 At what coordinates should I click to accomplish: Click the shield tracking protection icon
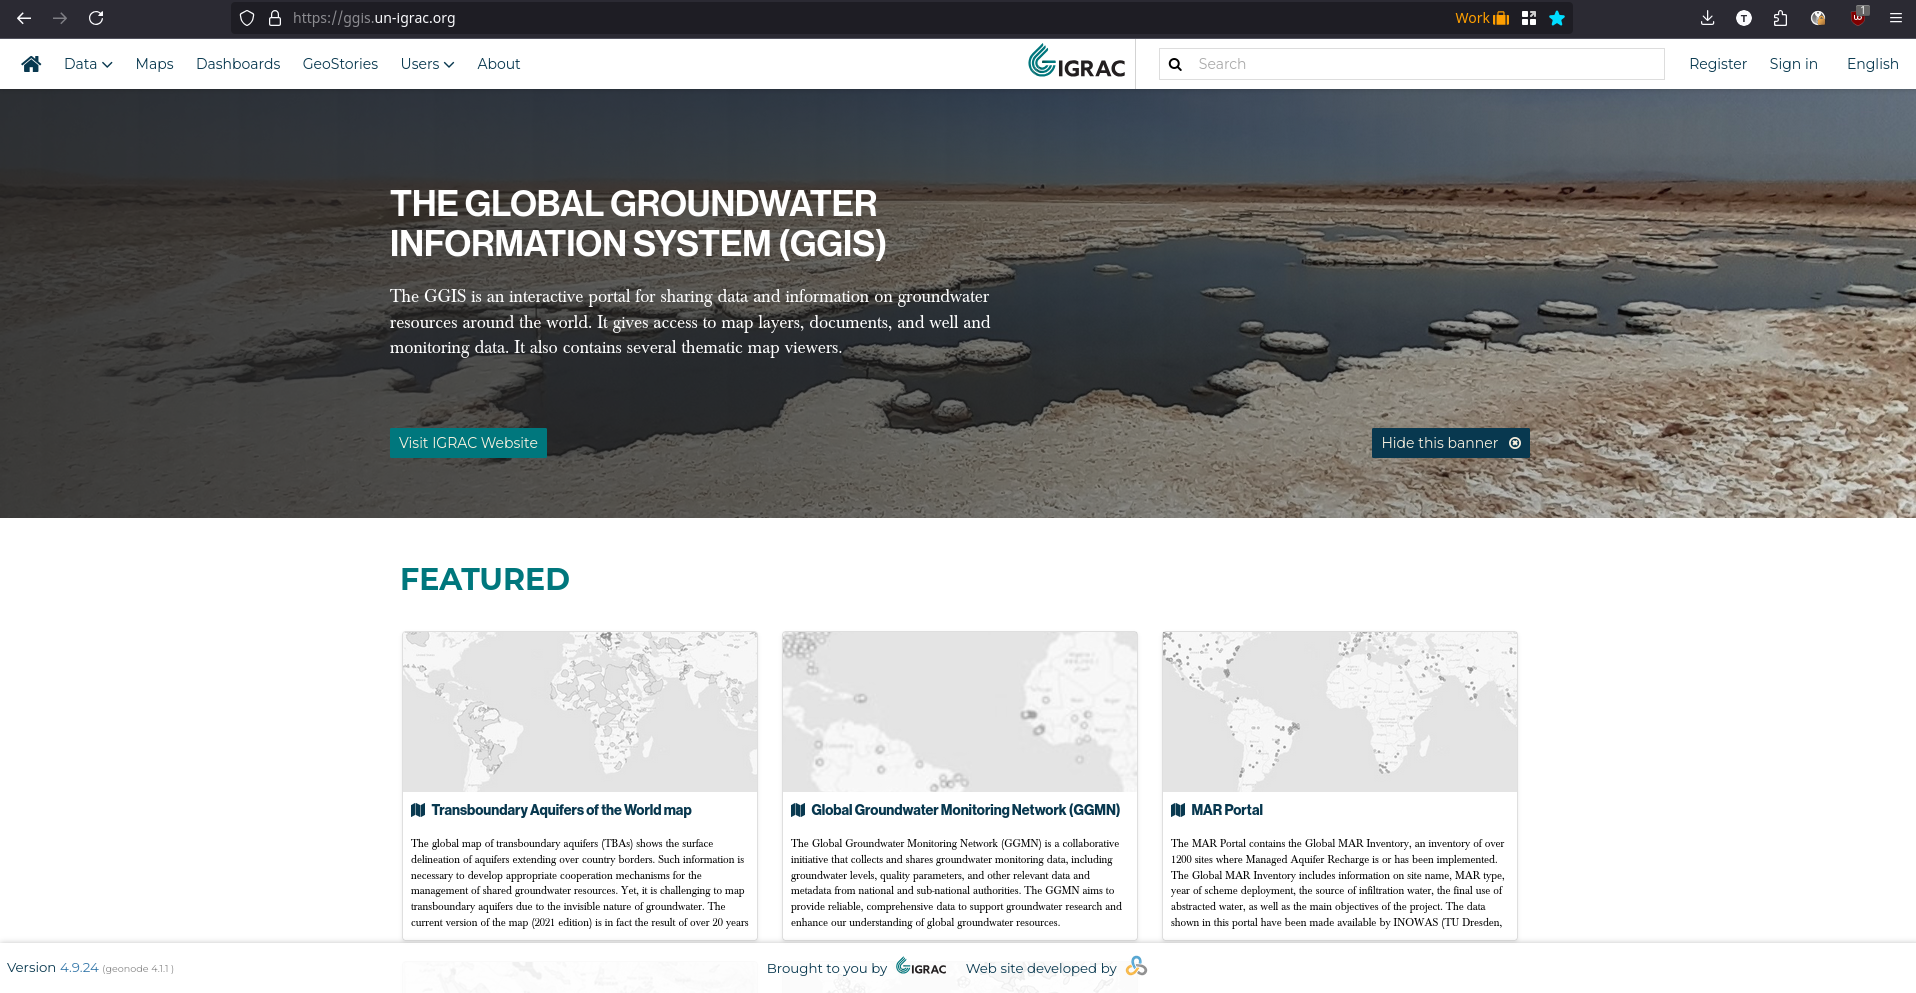(247, 18)
